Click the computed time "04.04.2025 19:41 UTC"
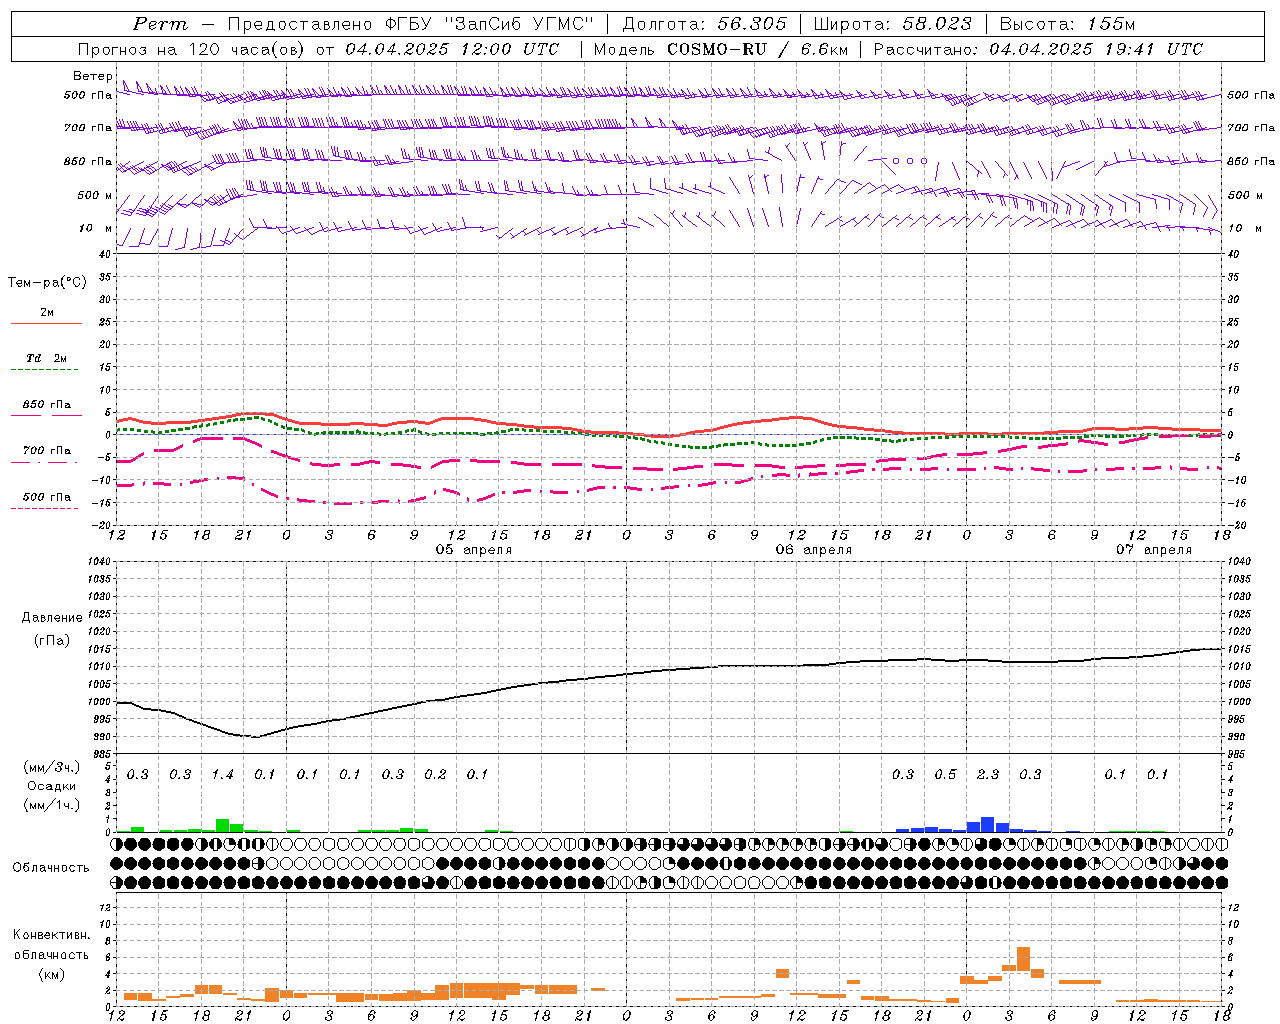The image size is (1280, 1024). click(x=1096, y=49)
